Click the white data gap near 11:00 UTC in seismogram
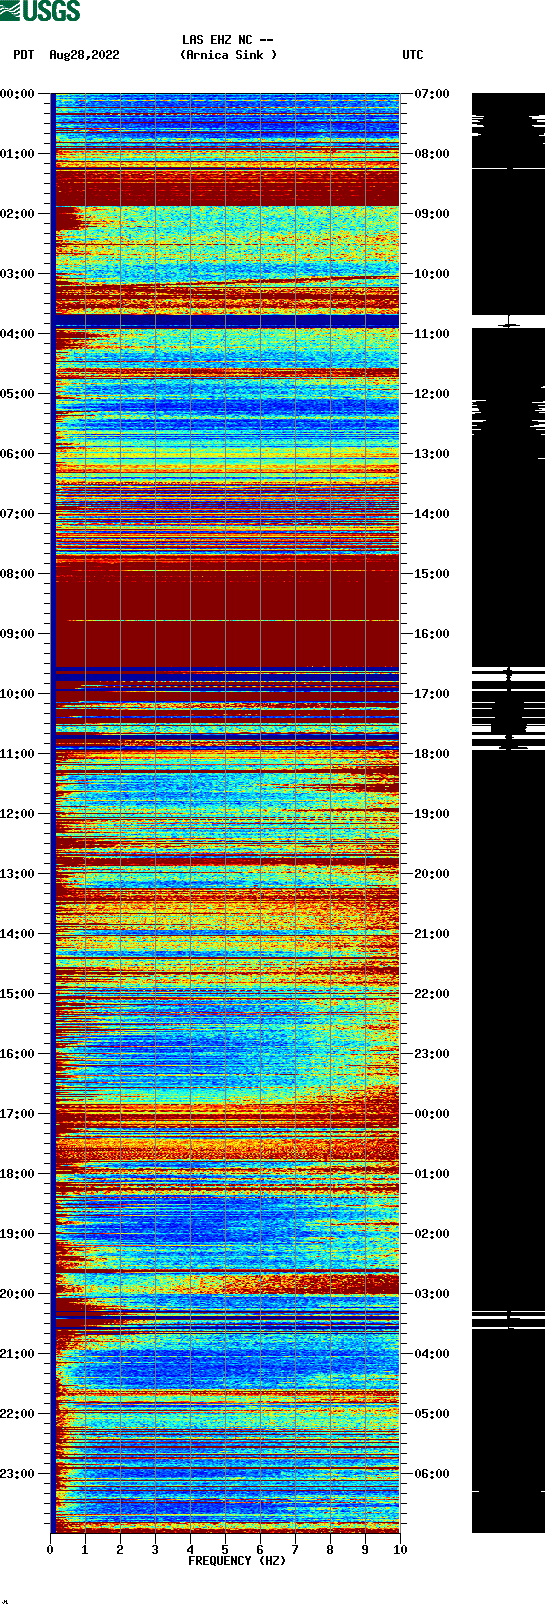This screenshot has width=552, height=1613. [509, 321]
